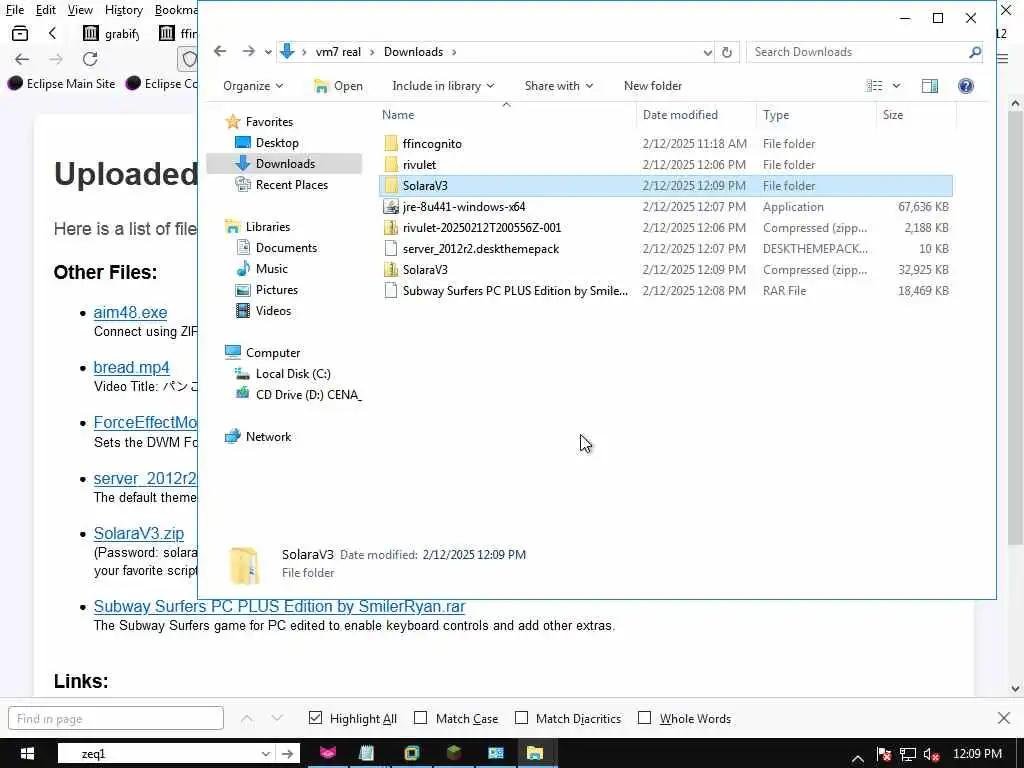This screenshot has width=1024, height=768.
Task: Open Local Disk (C:)
Action: pyautogui.click(x=292, y=374)
